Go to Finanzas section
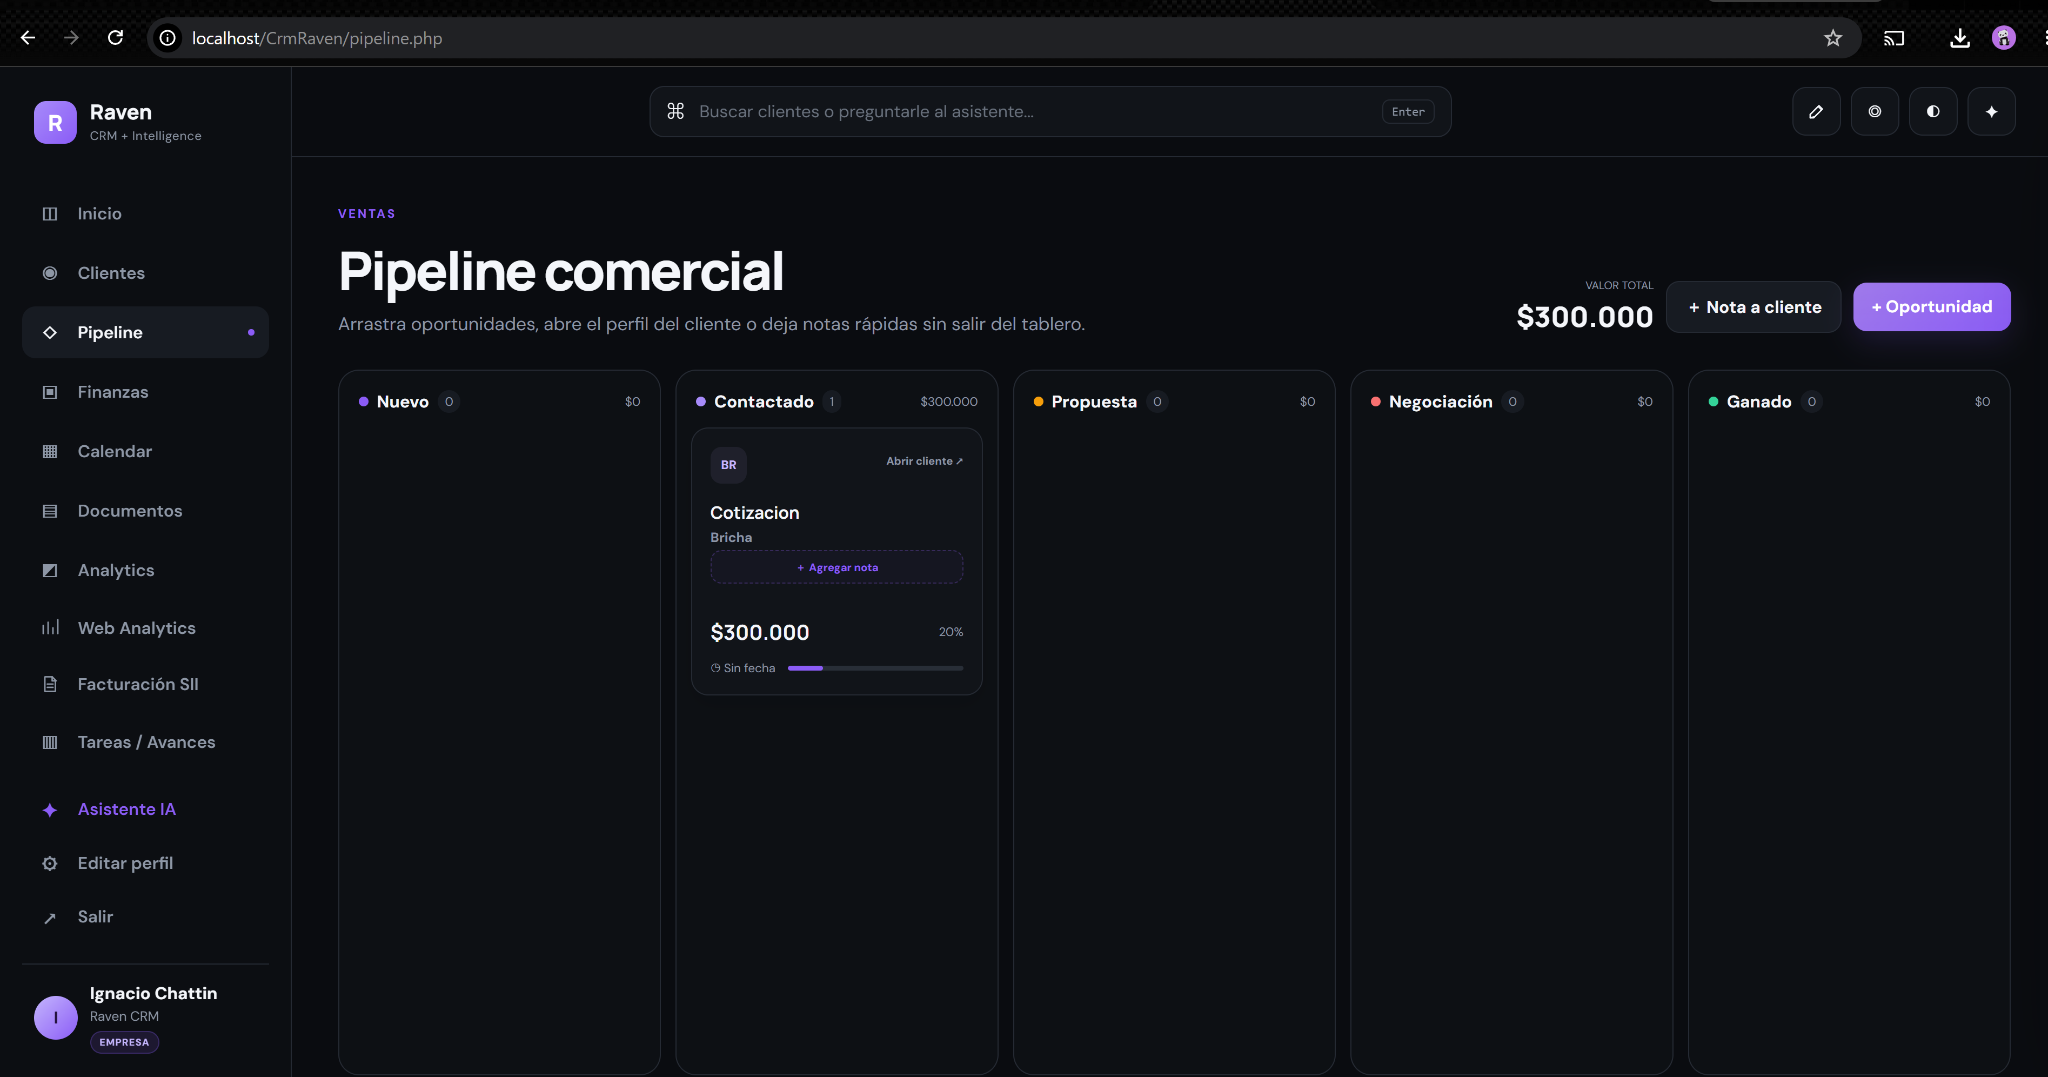The width and height of the screenshot is (2048, 1077). tap(145, 392)
